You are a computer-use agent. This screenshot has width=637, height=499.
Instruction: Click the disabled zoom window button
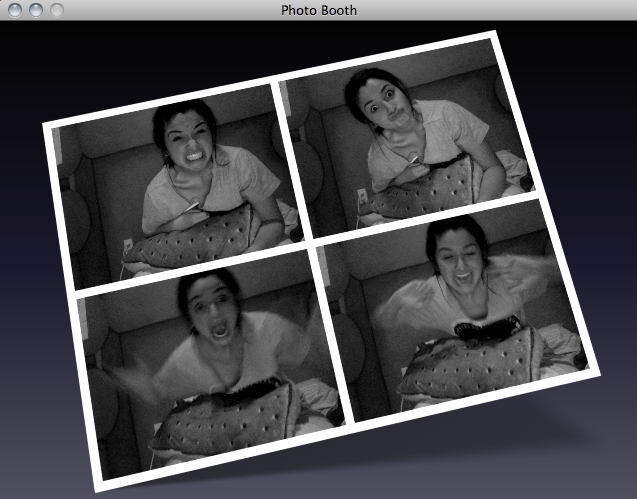[x=56, y=10]
